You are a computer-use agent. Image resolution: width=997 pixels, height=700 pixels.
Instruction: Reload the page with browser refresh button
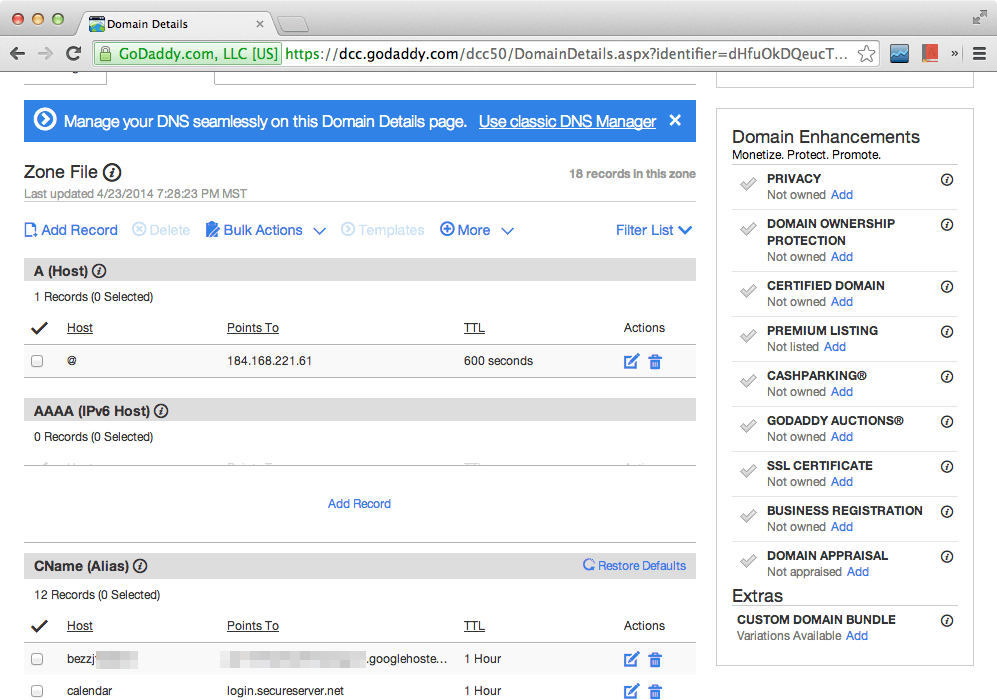pos(73,54)
